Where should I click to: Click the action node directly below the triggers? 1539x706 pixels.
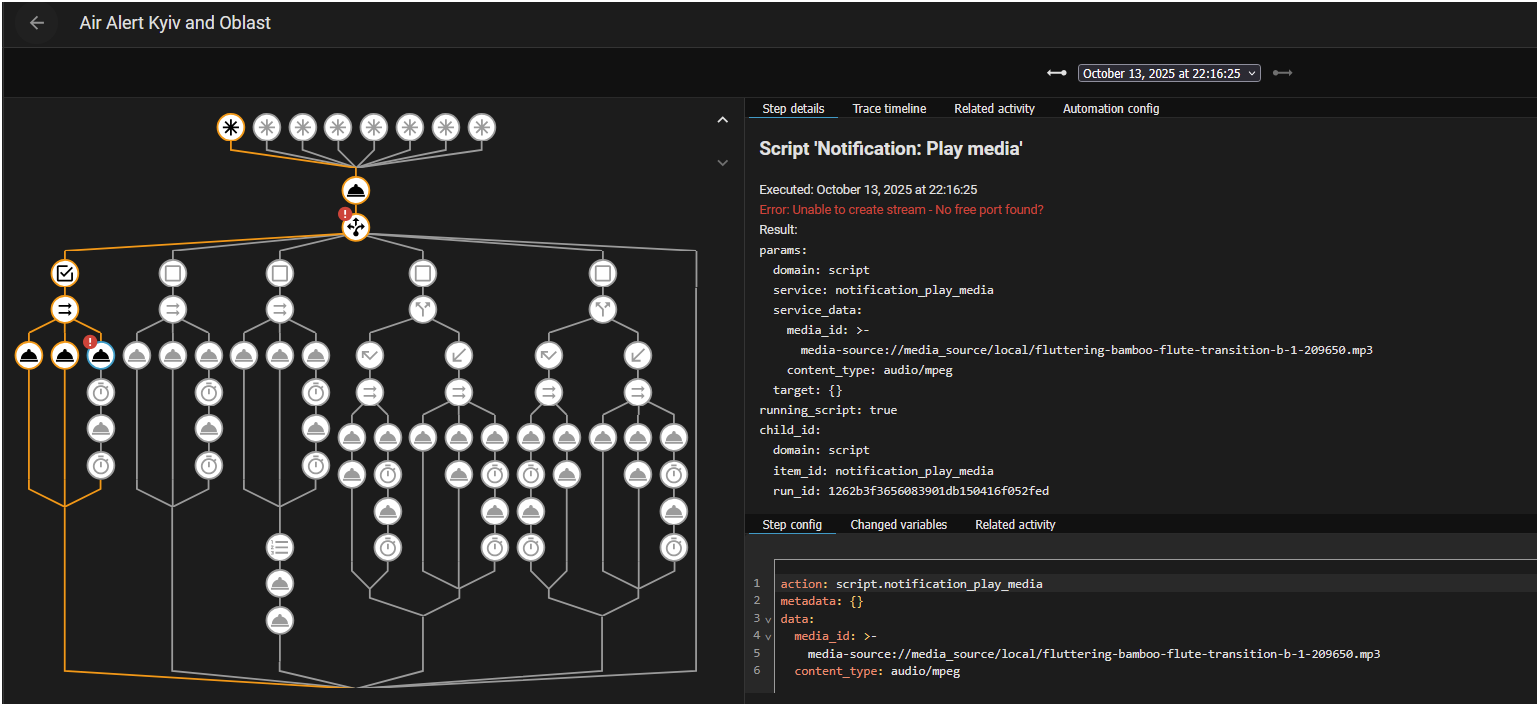click(x=356, y=190)
